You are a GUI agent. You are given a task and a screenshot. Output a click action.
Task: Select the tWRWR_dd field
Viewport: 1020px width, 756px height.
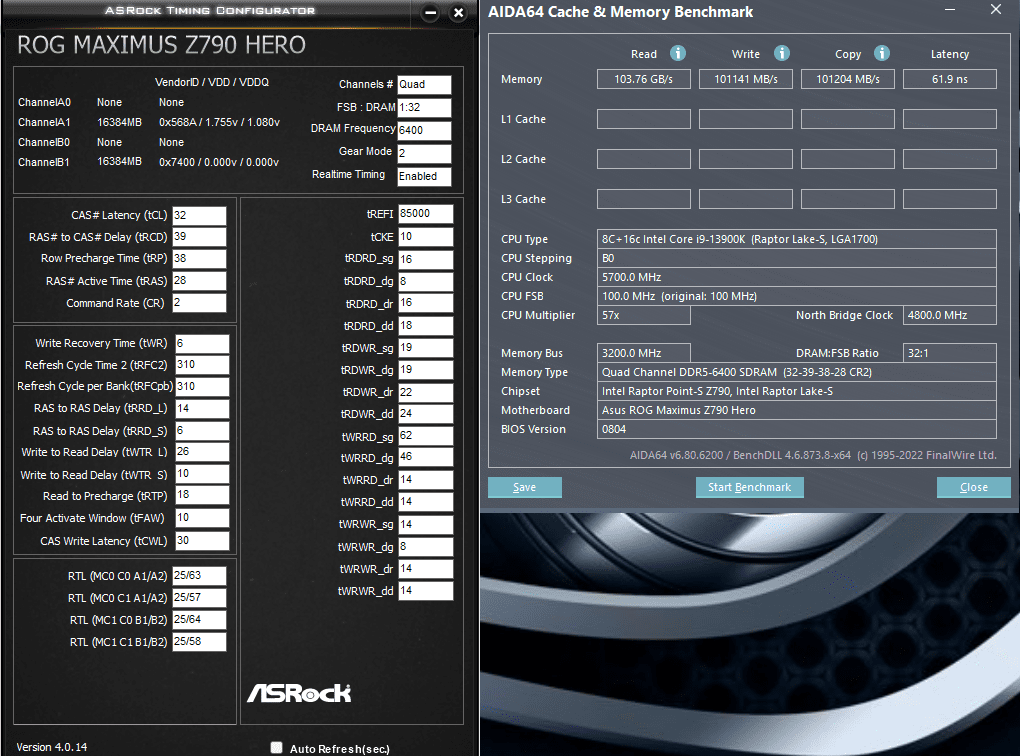click(425, 591)
